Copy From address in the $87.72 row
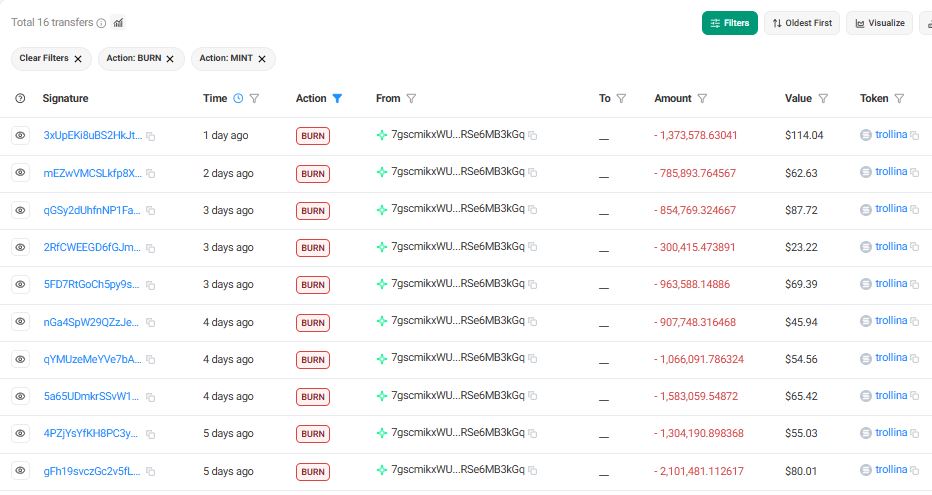This screenshot has width=932, height=495. [533, 210]
